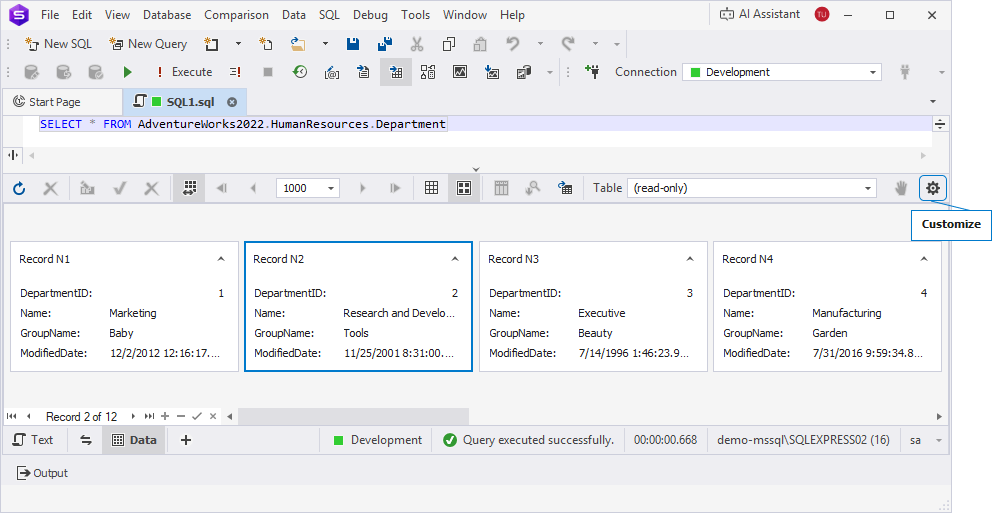The width and height of the screenshot is (1000, 513).
Task: Toggle paginal mode button
Action: click(188, 188)
